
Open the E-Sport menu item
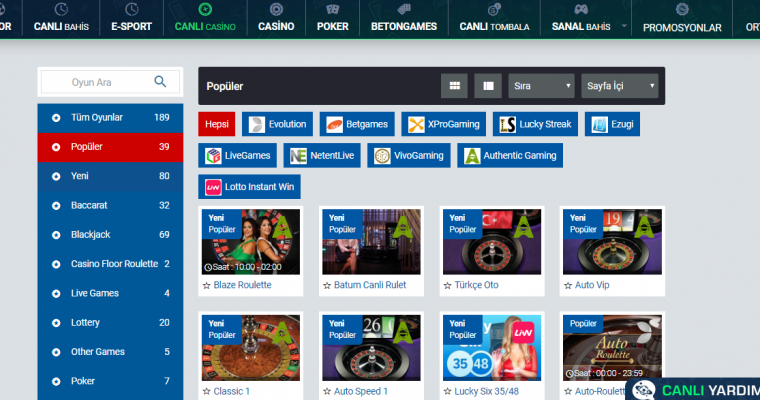coord(131,18)
